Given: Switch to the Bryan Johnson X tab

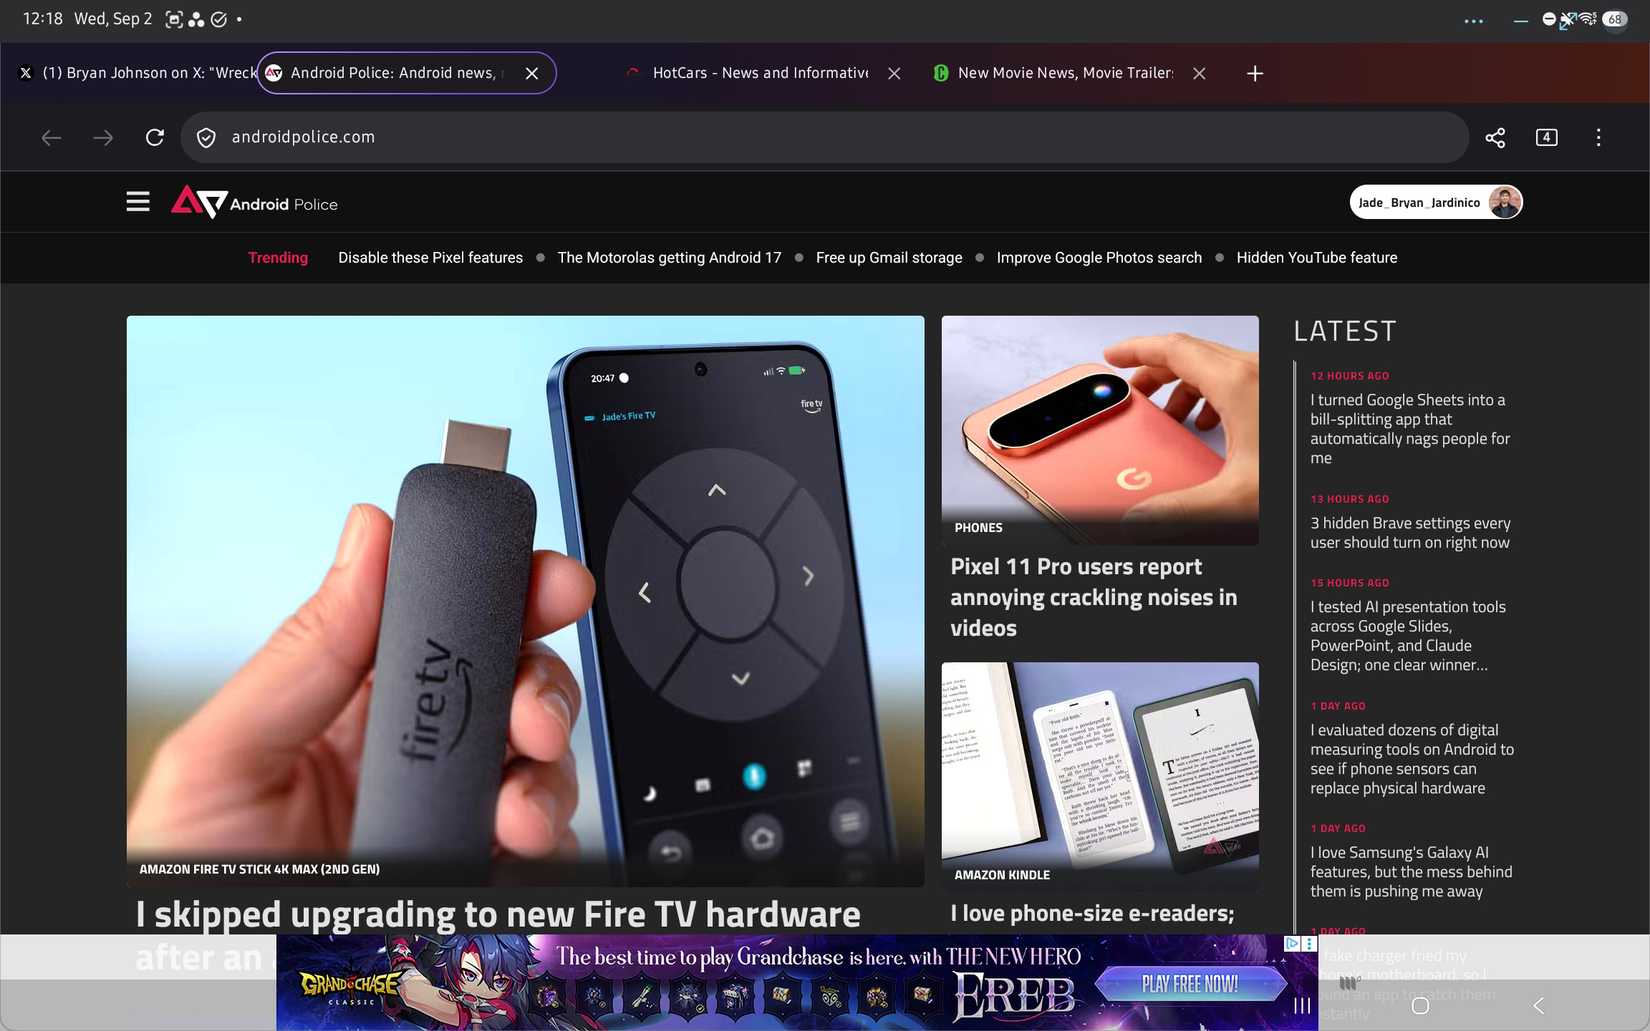Looking at the screenshot, I should tap(138, 73).
